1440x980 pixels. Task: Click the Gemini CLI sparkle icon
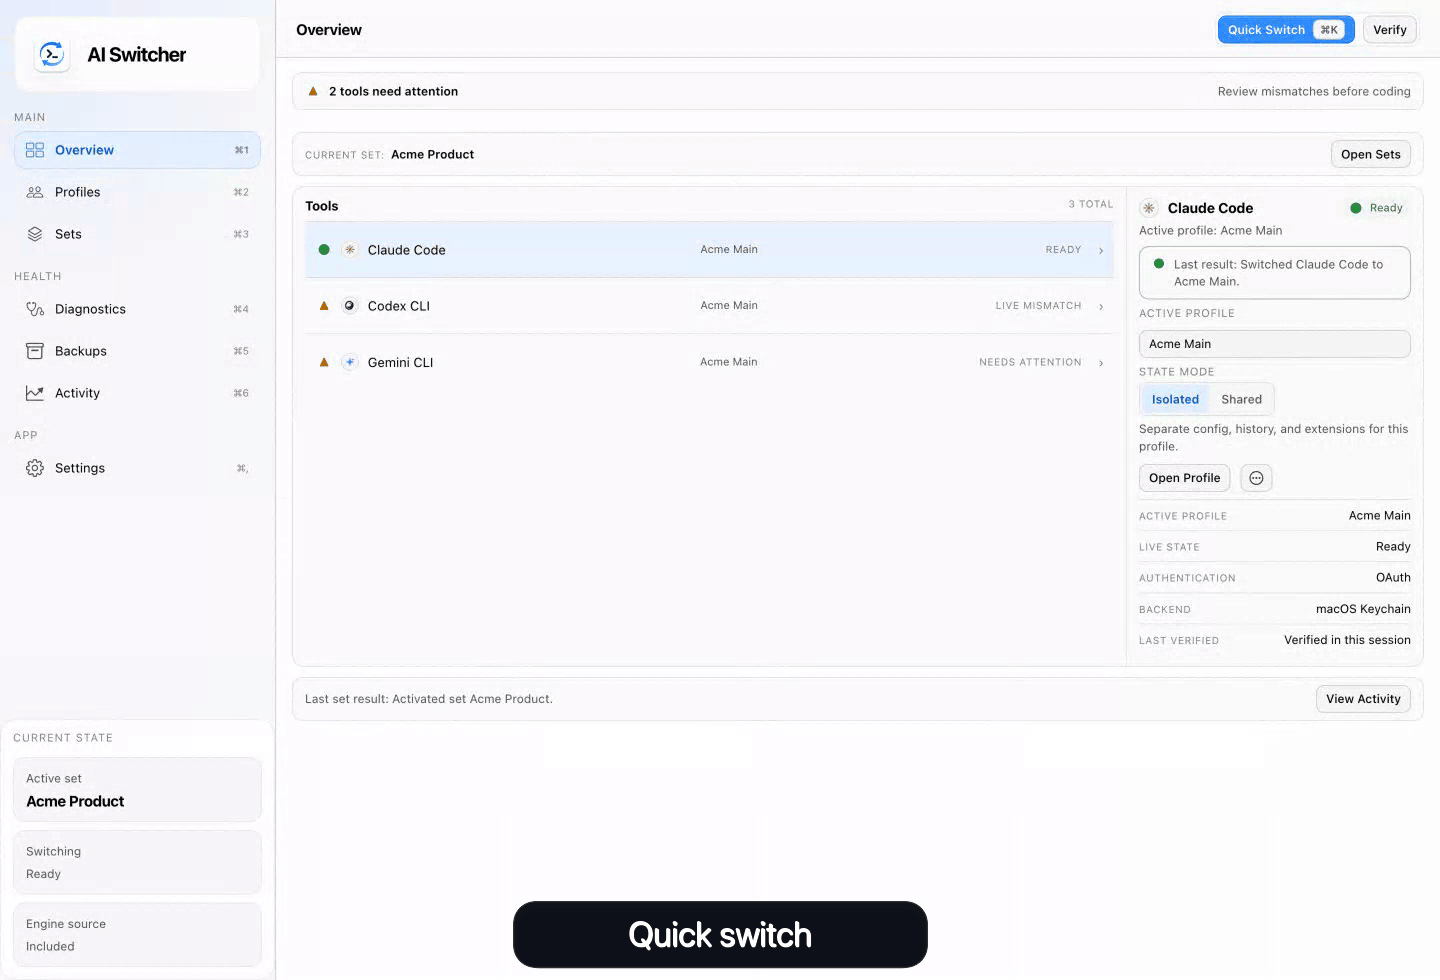[x=350, y=362]
